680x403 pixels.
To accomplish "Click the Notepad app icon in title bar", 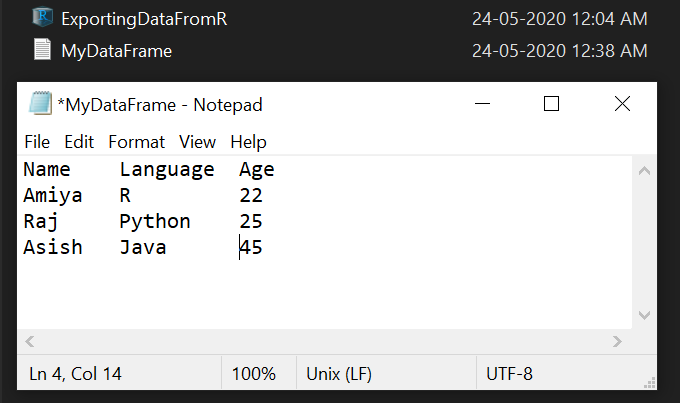I will click(40, 103).
